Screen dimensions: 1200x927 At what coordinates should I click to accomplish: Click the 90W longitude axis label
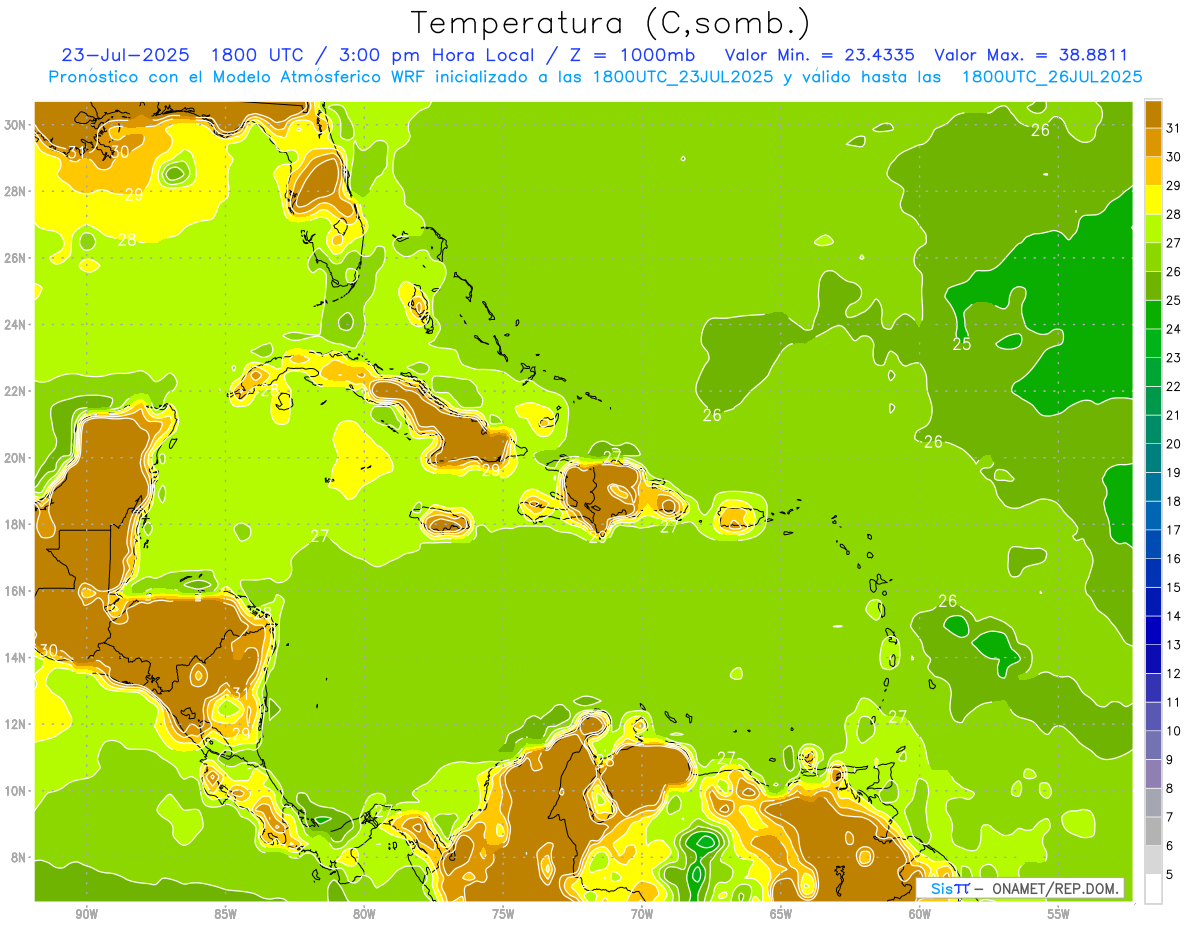coord(86,913)
